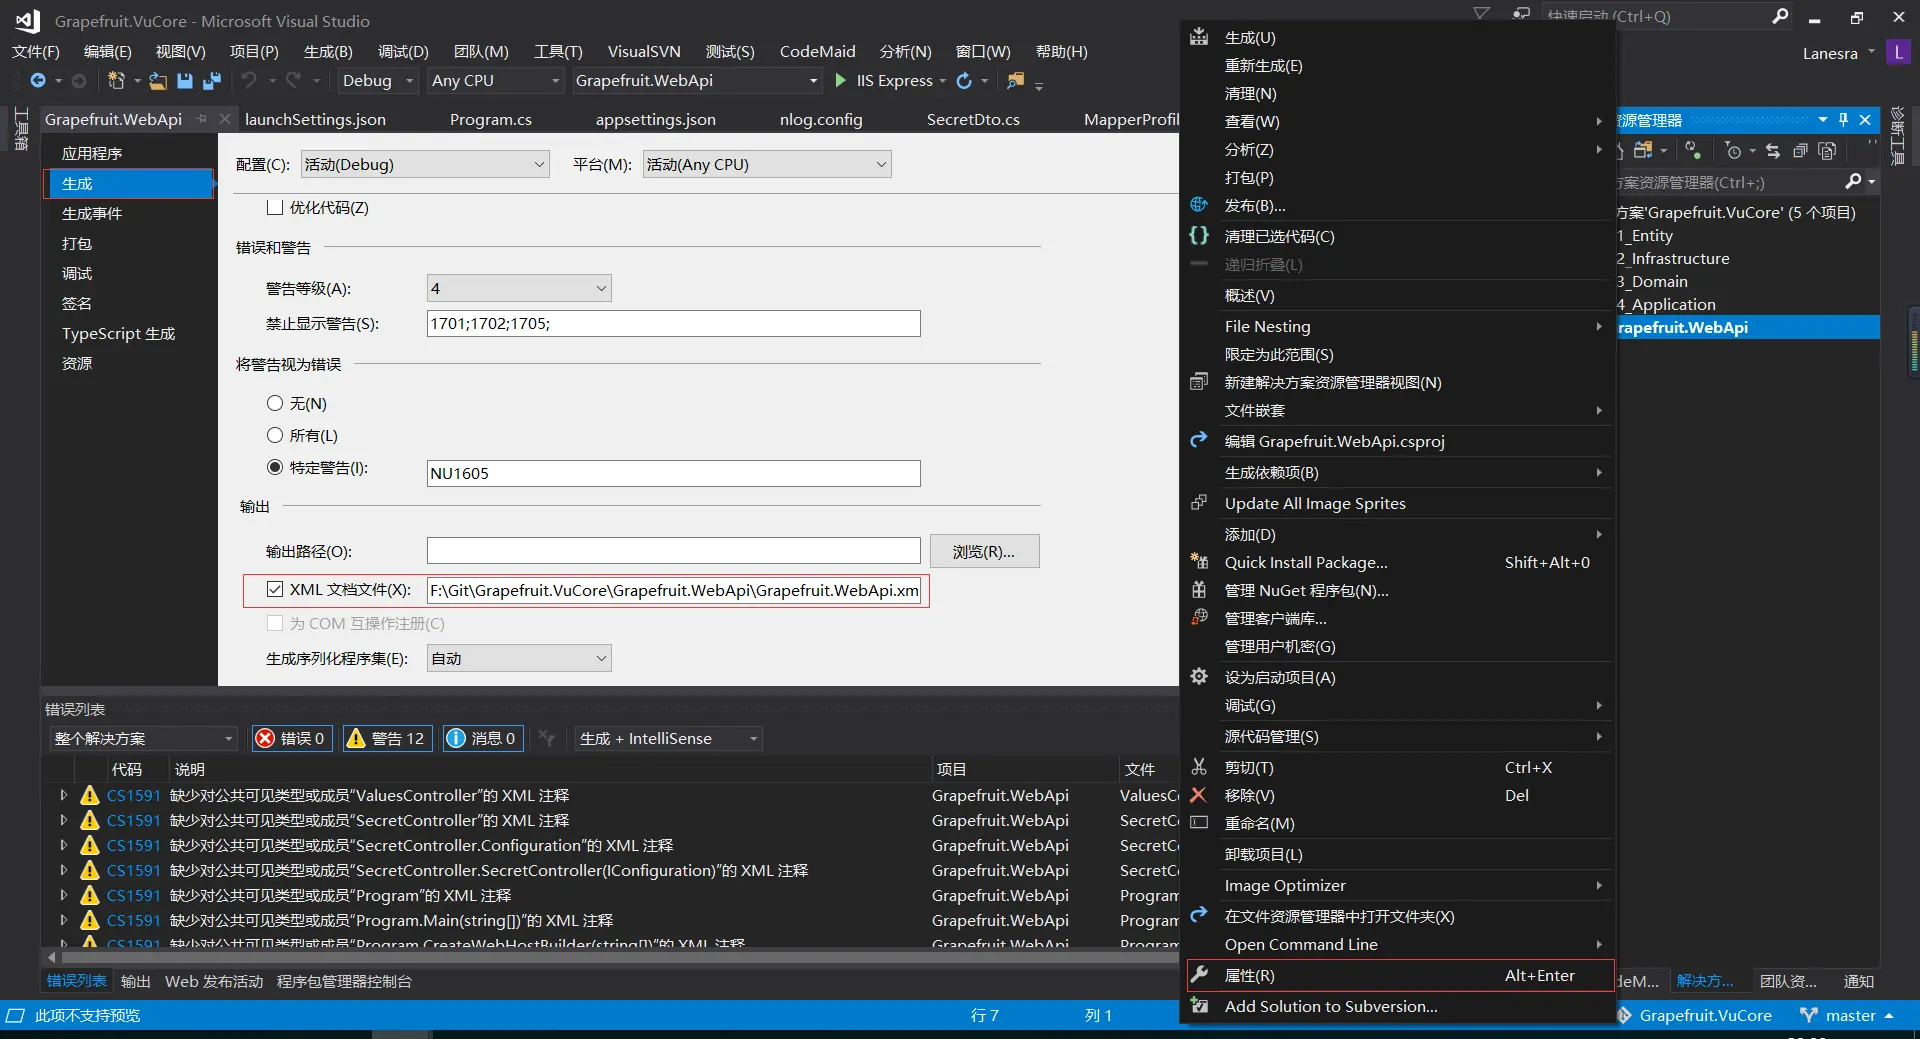
Task: Click the 浏览(R) button
Action: pos(984,551)
